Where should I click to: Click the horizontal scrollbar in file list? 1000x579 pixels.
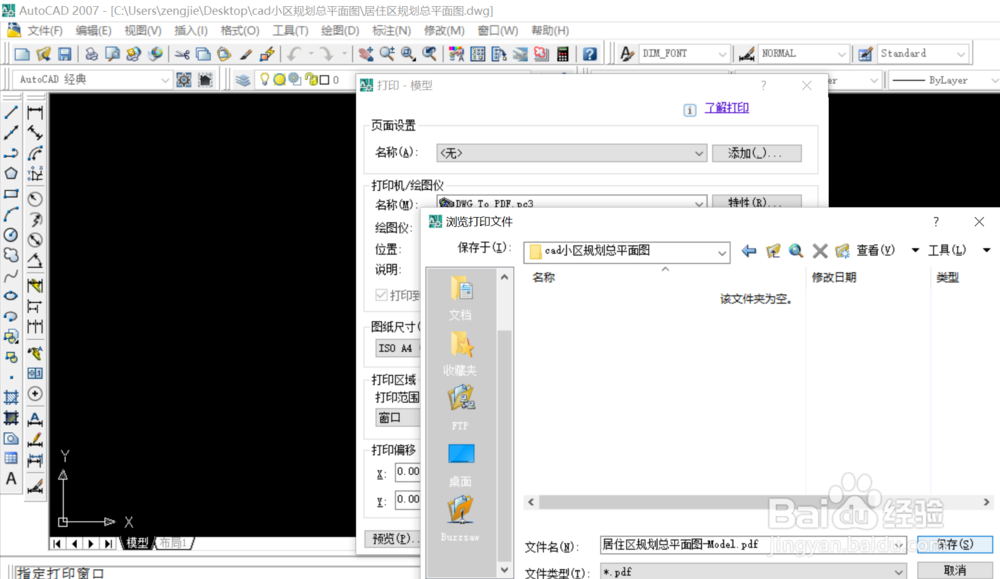pos(758,502)
